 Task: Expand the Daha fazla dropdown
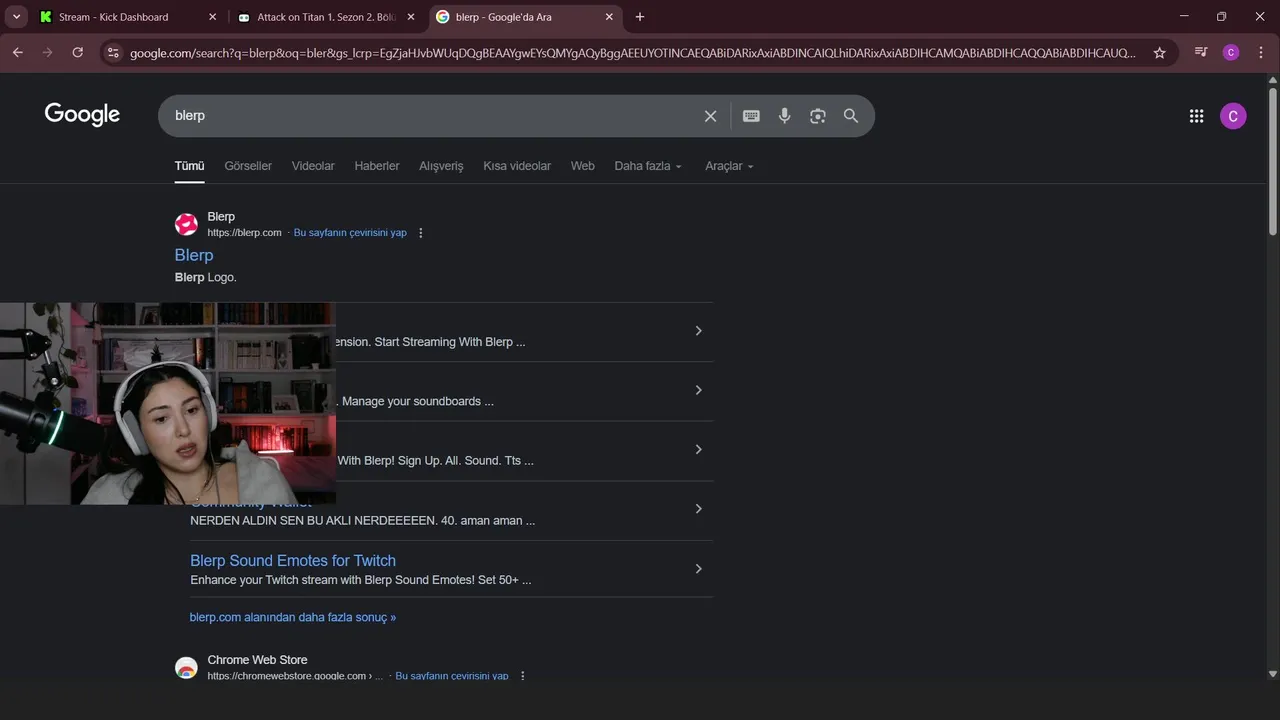648,166
